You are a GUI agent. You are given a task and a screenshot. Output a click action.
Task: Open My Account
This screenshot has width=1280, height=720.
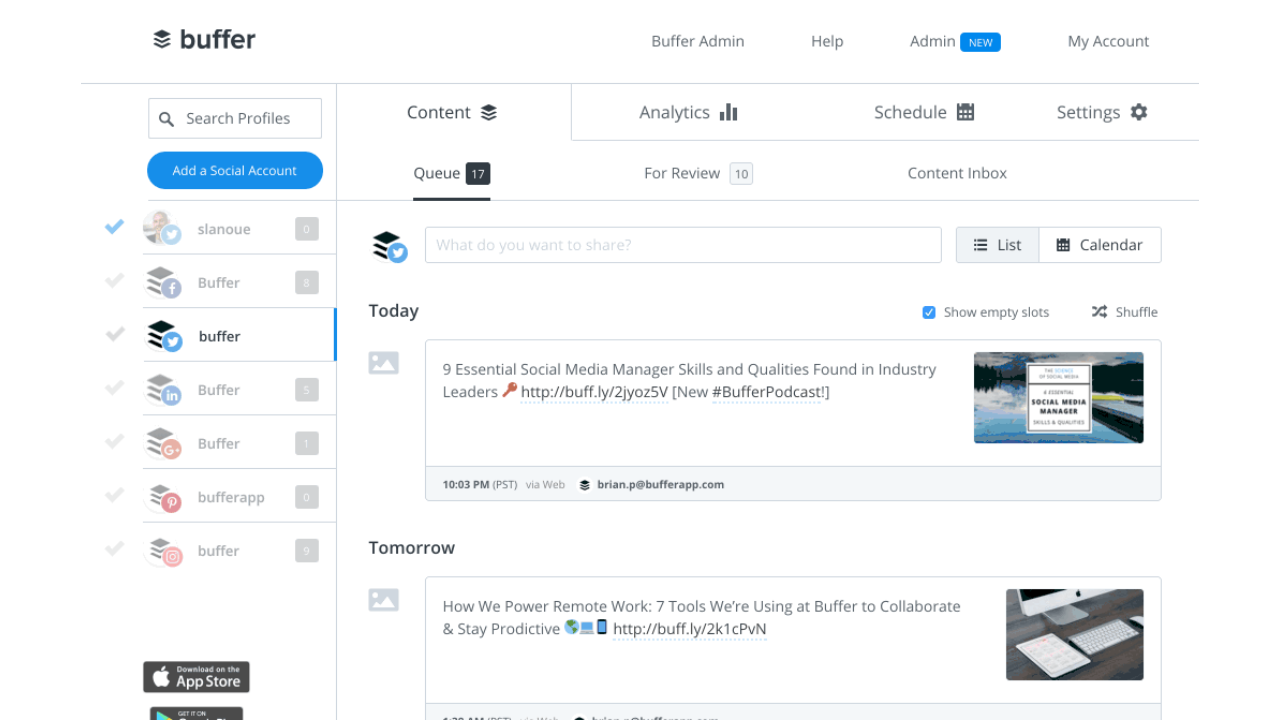(x=1108, y=41)
